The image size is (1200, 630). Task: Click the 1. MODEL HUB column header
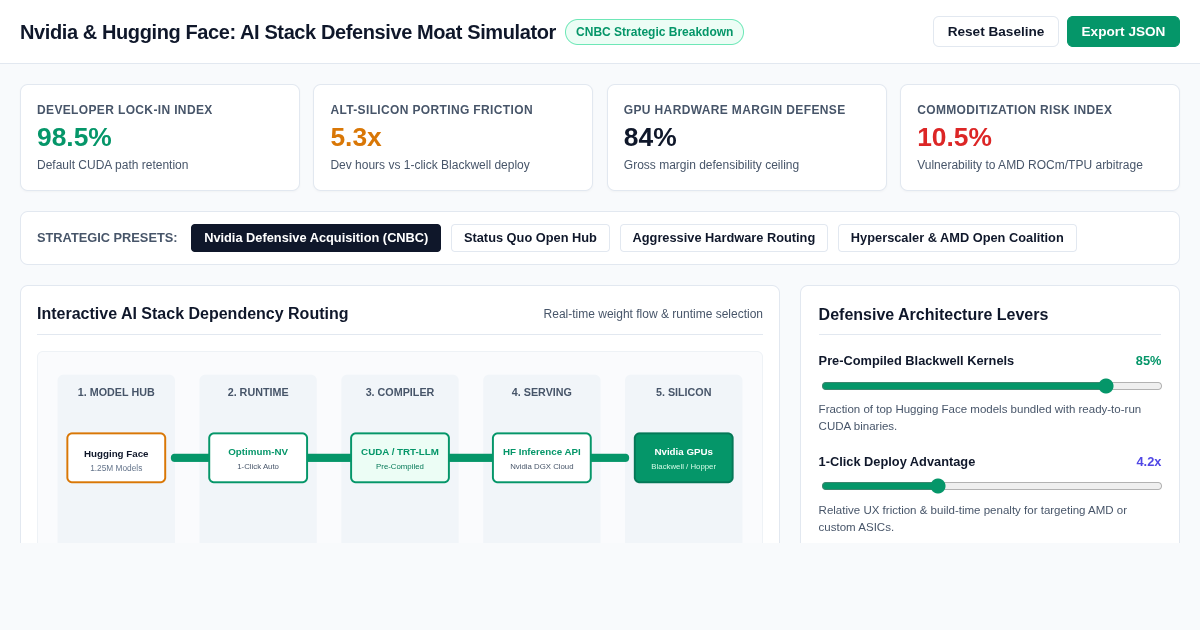(x=116, y=392)
